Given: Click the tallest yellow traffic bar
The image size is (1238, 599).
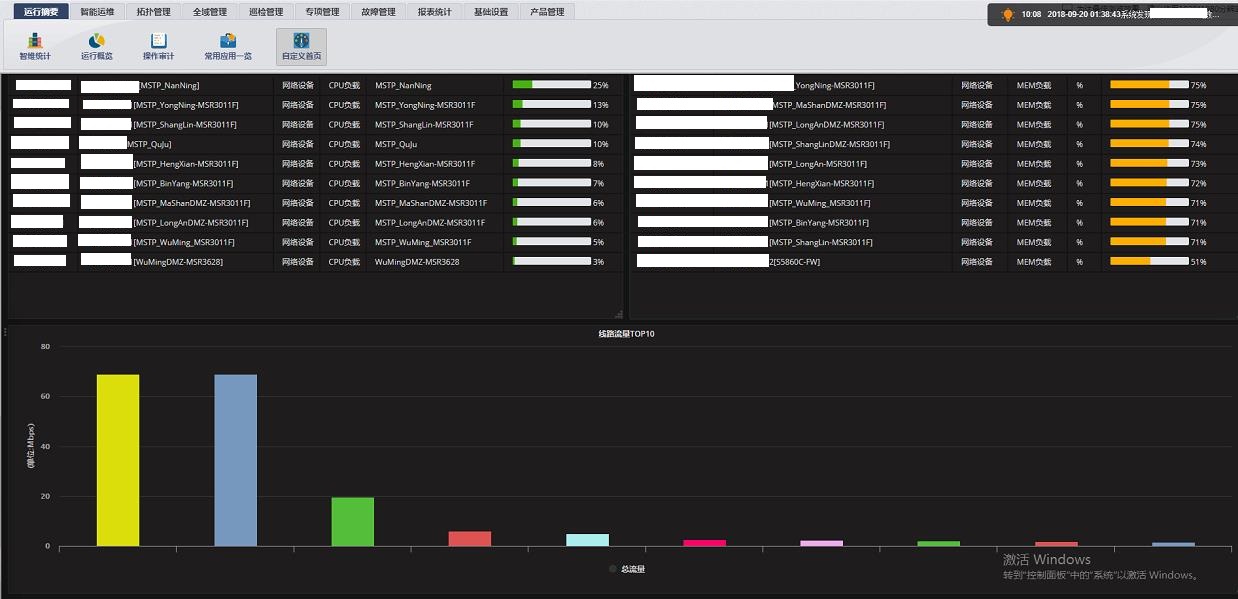Looking at the screenshot, I should pyautogui.click(x=118, y=460).
